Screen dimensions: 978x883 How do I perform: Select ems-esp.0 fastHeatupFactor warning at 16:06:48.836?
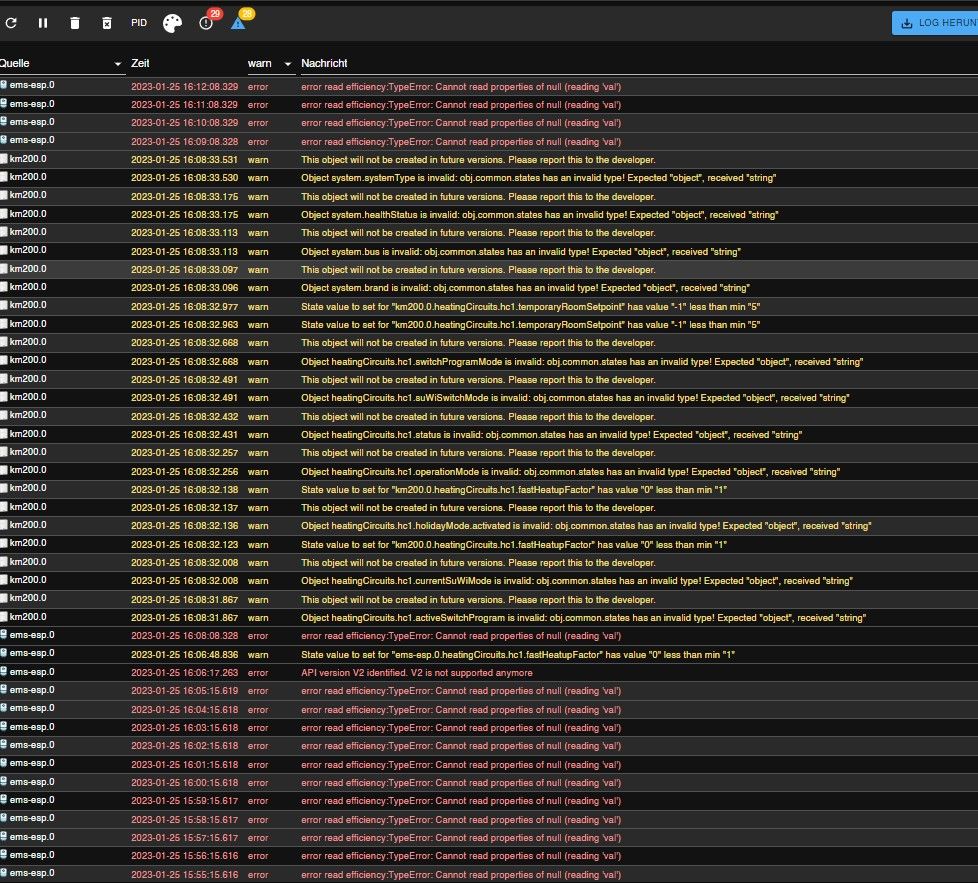coord(489,654)
